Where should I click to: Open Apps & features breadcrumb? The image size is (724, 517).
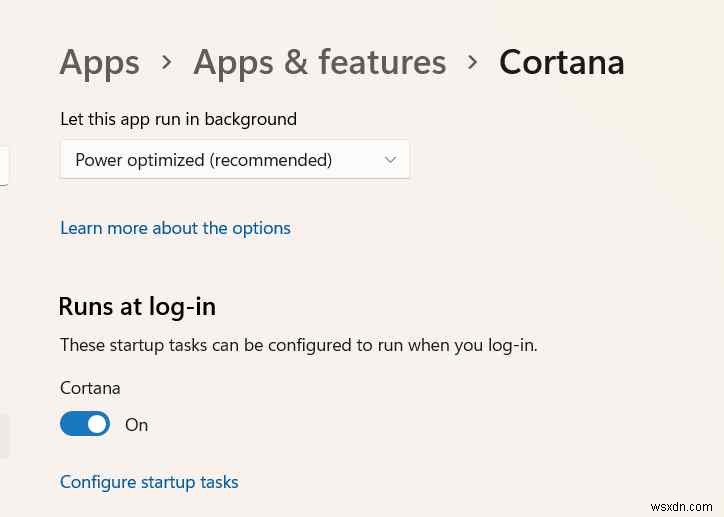pyautogui.click(x=320, y=62)
